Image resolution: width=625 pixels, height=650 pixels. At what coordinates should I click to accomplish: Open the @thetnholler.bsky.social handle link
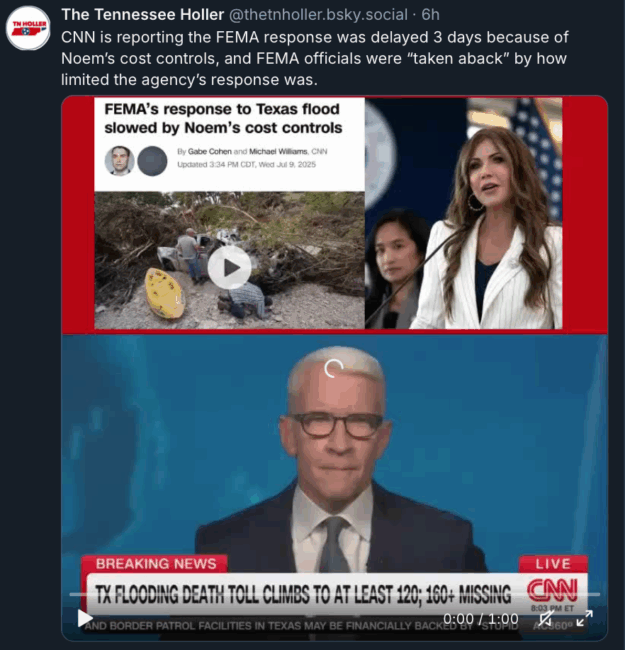coord(318,15)
